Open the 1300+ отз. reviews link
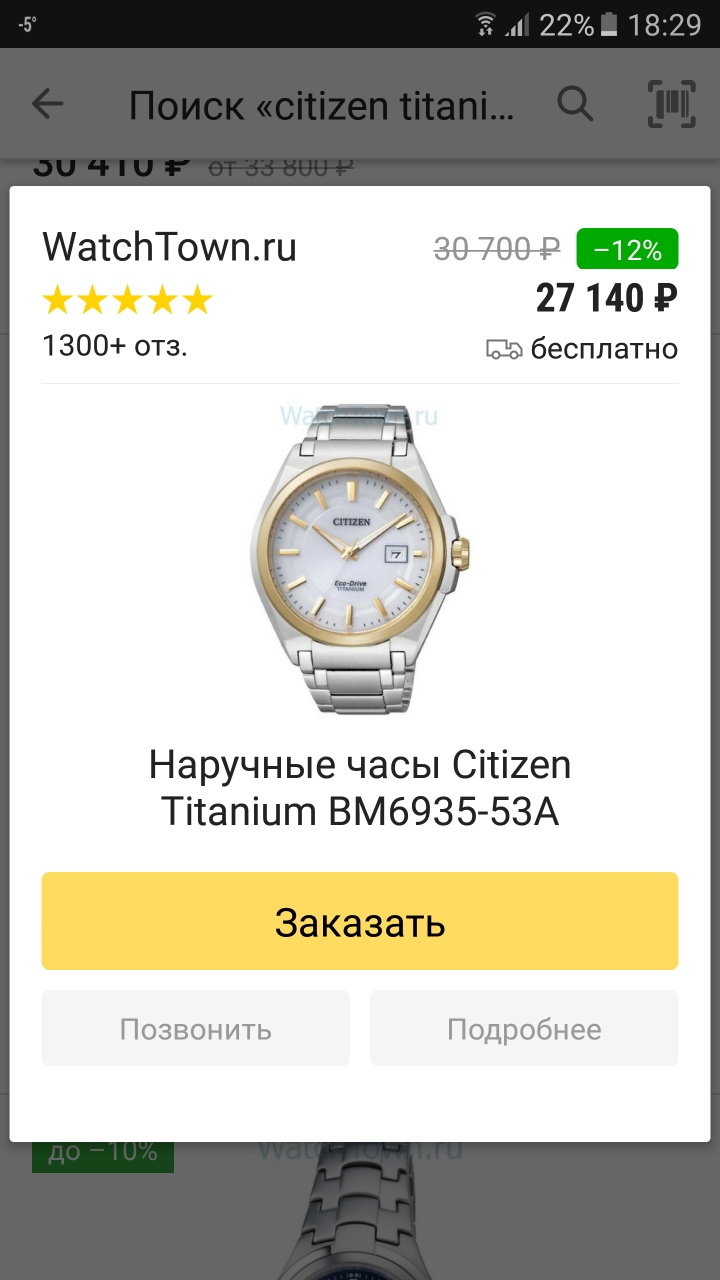Screen dimensions: 720x1280 coord(115,346)
